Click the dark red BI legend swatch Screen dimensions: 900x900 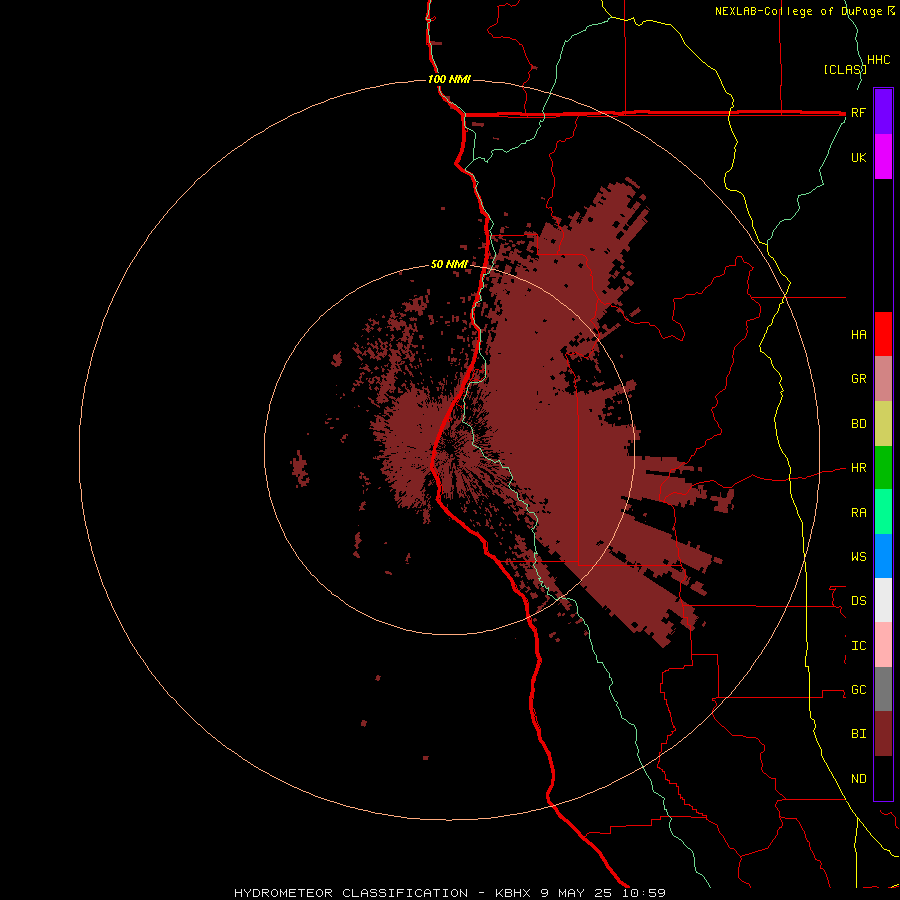883,734
